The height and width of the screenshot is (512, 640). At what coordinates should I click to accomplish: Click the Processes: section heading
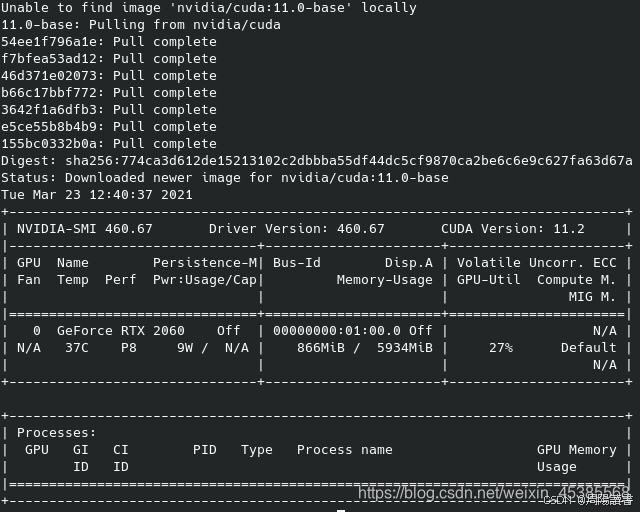coord(56,432)
